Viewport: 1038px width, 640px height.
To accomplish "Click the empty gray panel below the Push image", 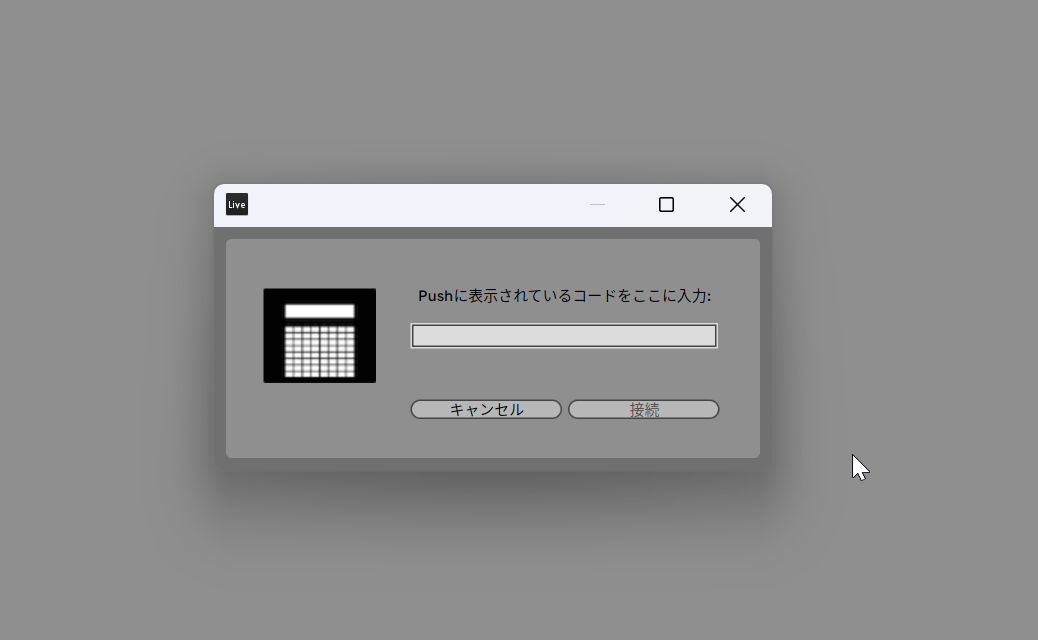I will coord(320,420).
